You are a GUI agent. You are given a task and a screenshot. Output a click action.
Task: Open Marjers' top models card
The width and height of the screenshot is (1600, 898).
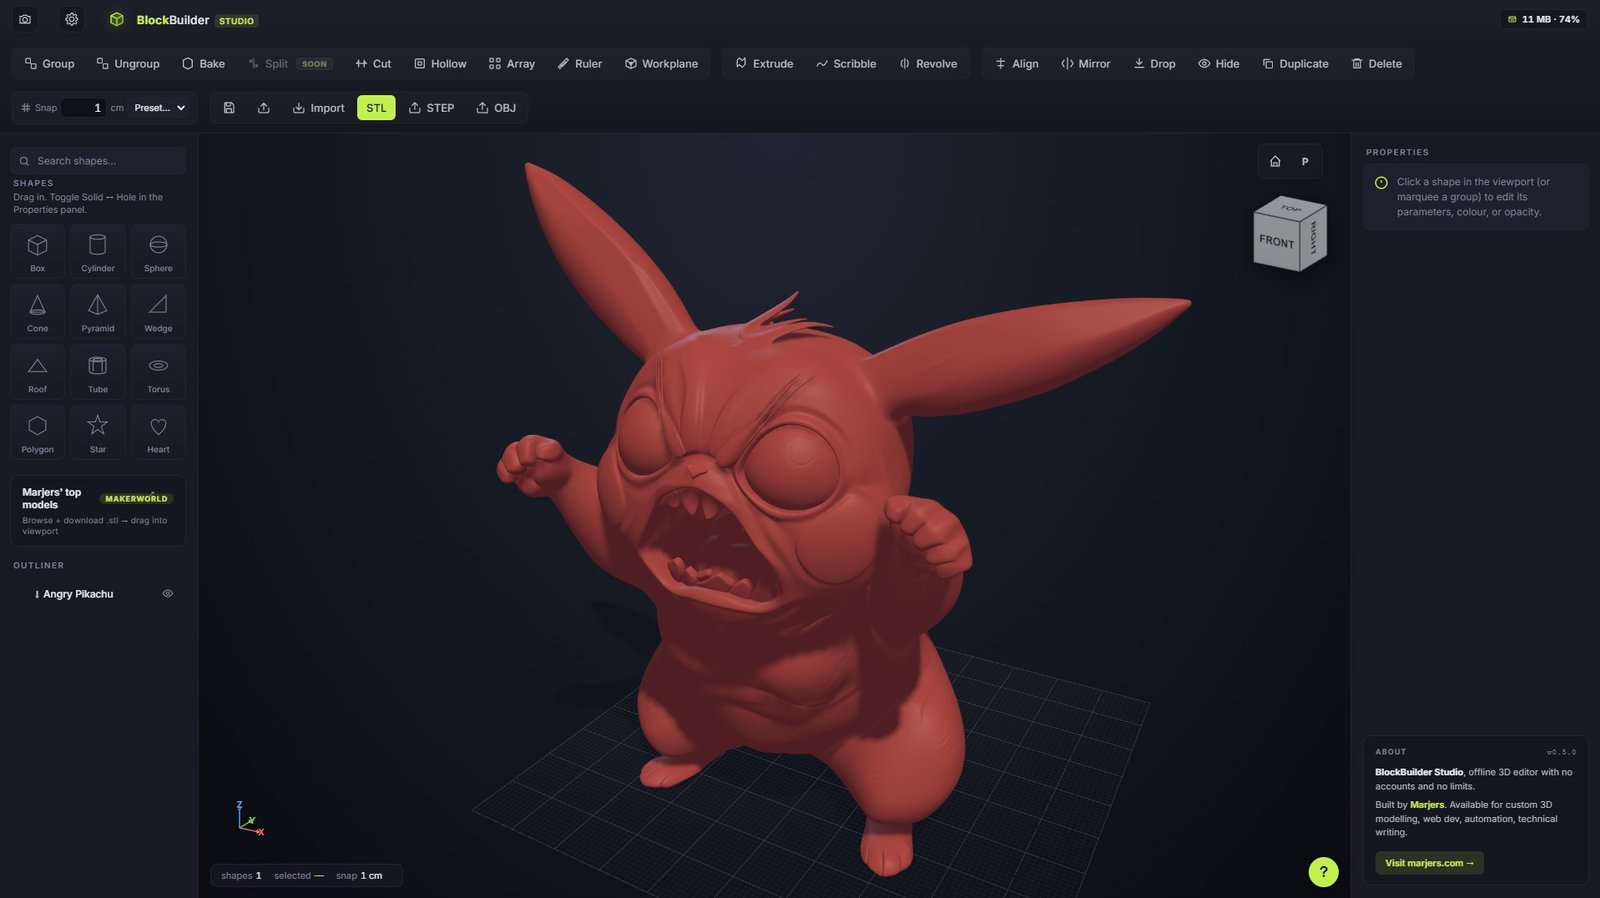click(x=98, y=511)
